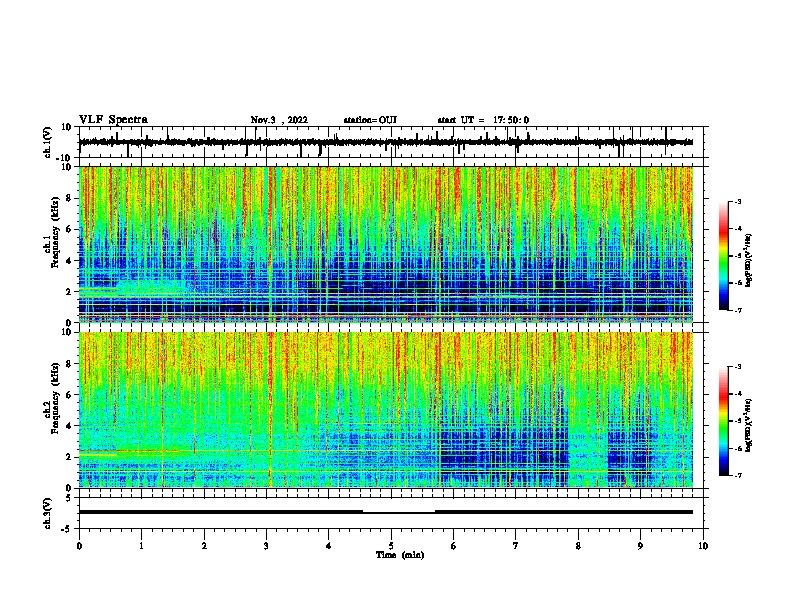
Task: Click the "VLF Spectra" plot title
Action: pyautogui.click(x=113, y=120)
